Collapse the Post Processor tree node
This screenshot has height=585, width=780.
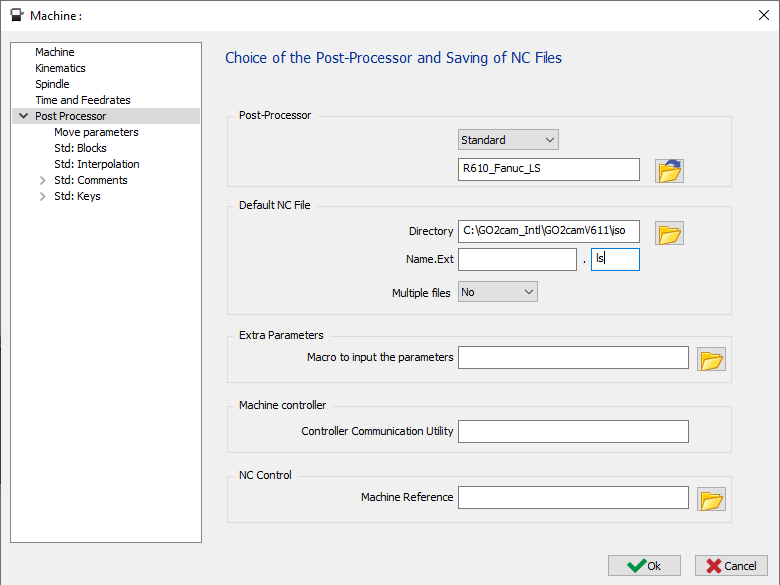pyautogui.click(x=23, y=116)
